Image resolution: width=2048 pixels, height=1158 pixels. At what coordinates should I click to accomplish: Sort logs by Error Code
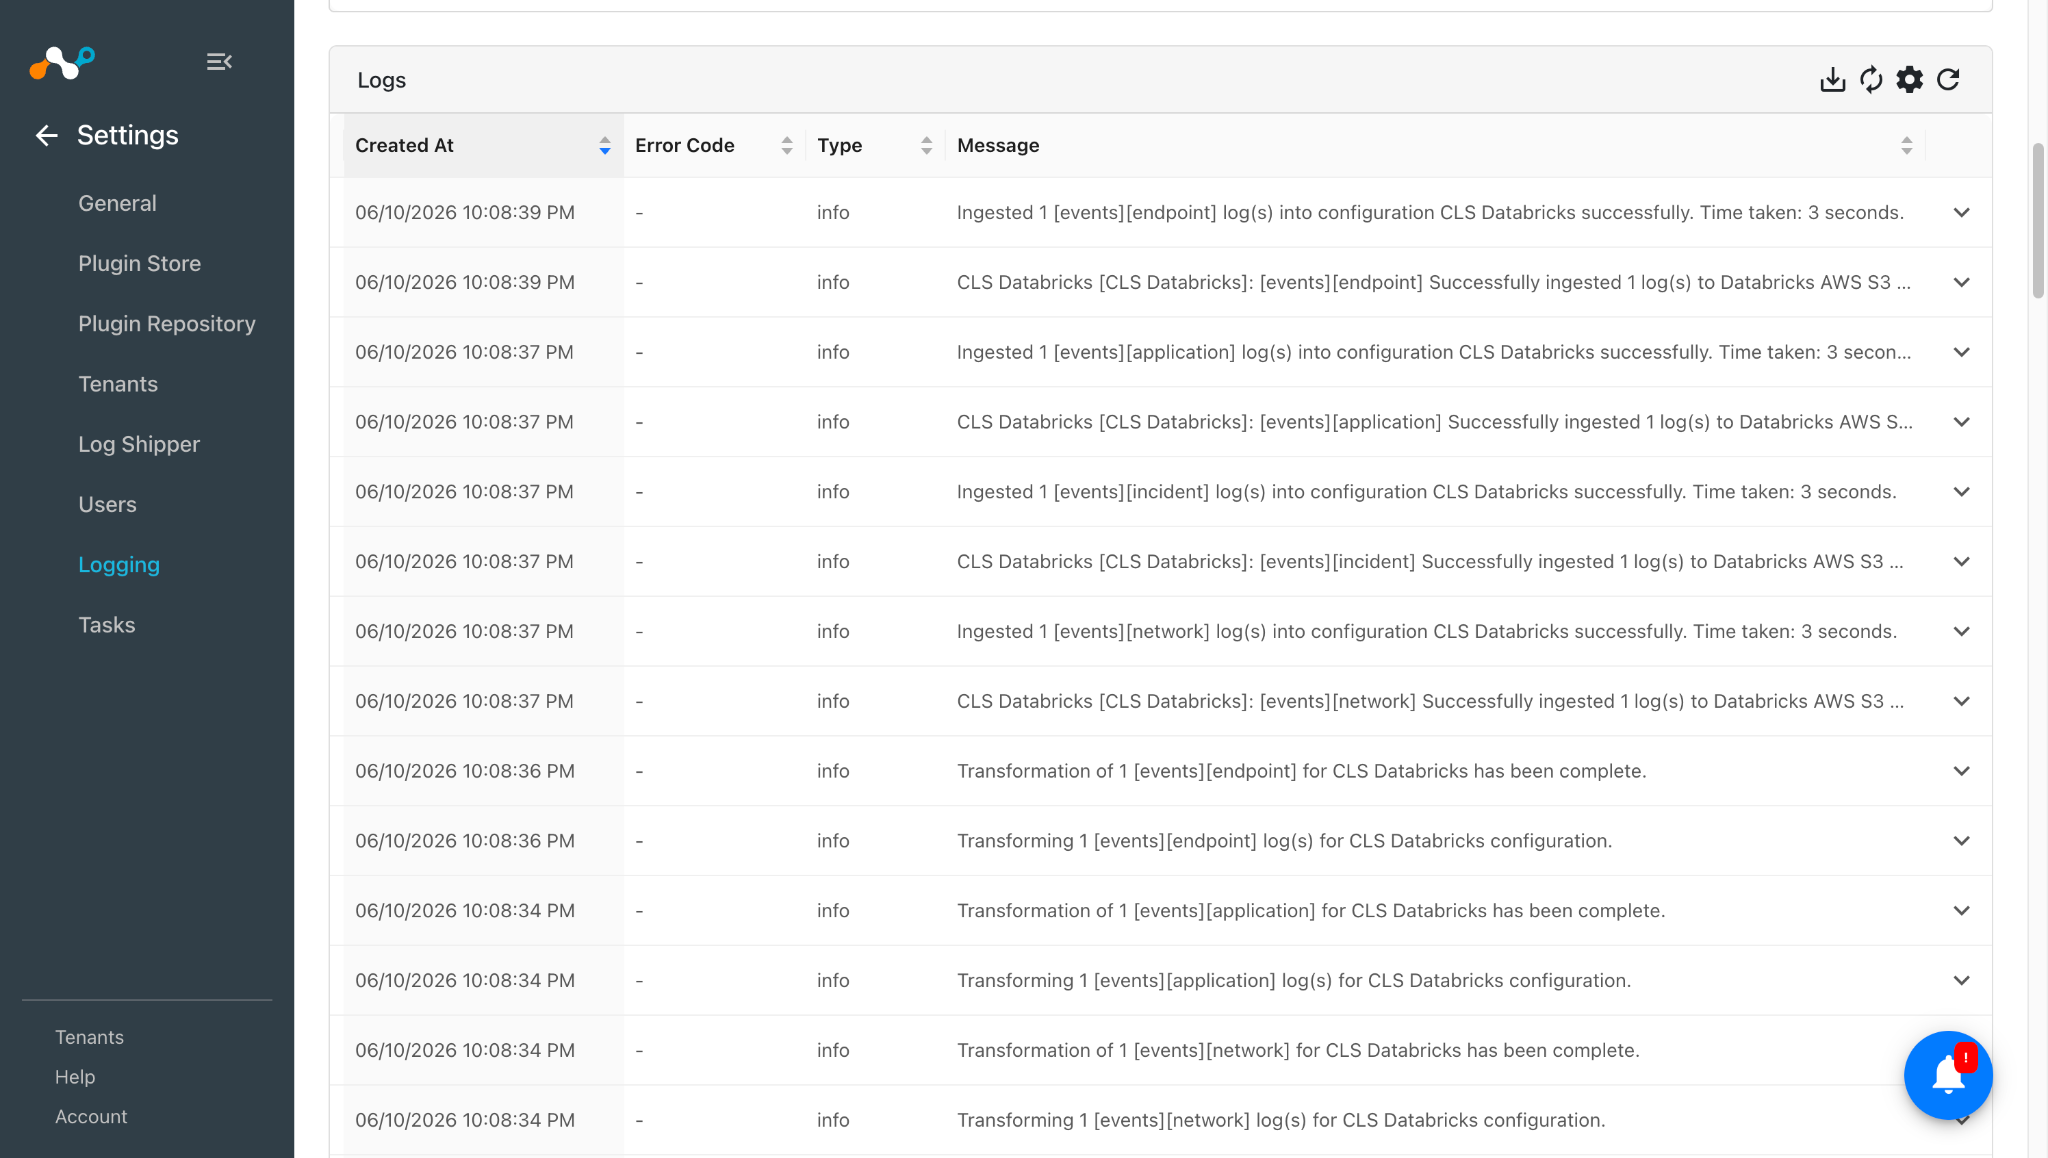(787, 146)
